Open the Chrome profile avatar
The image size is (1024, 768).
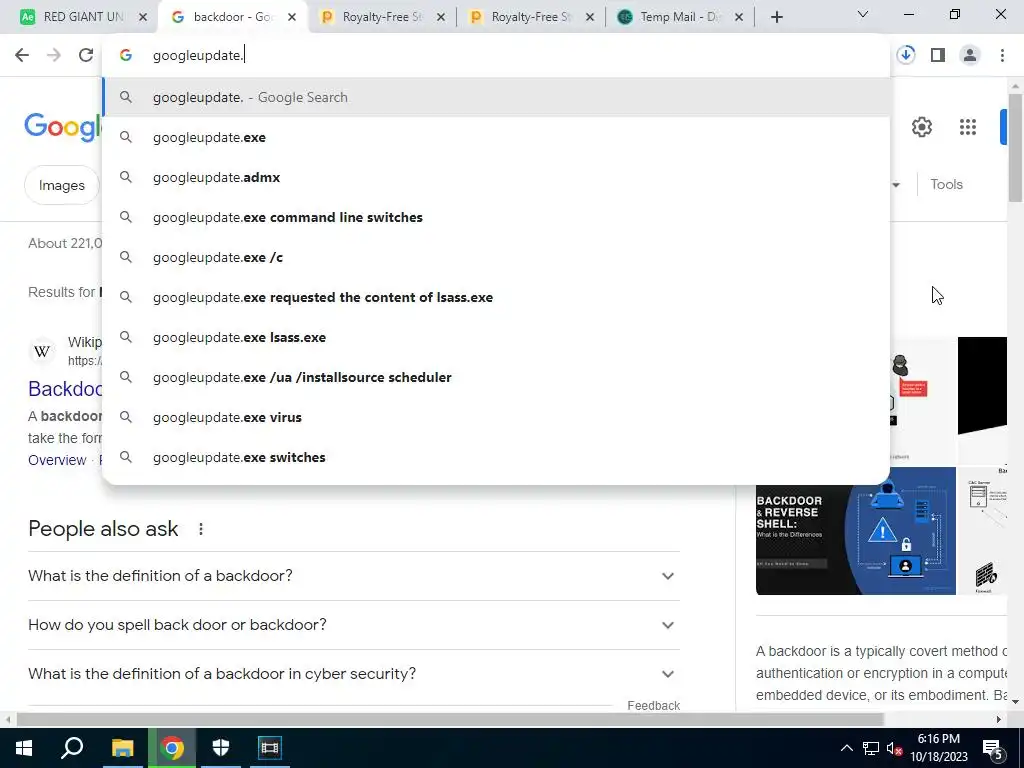click(970, 56)
